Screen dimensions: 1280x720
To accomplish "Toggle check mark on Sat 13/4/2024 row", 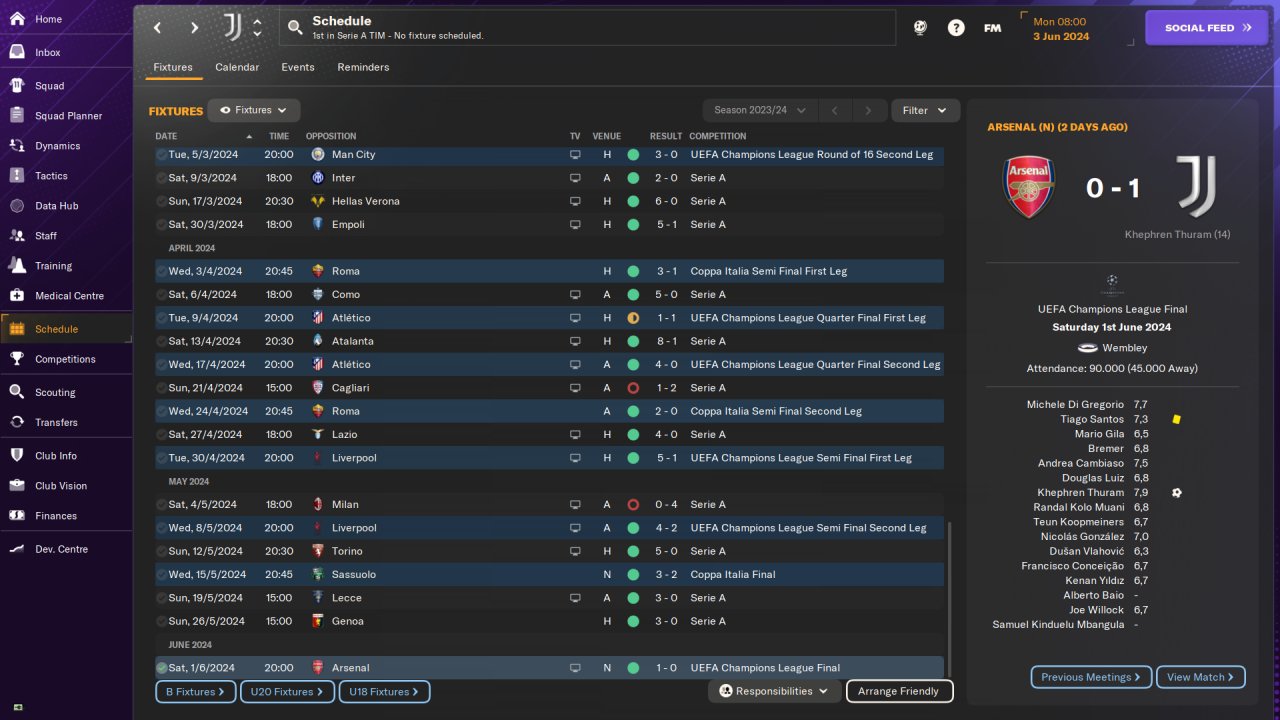I will point(162,341).
